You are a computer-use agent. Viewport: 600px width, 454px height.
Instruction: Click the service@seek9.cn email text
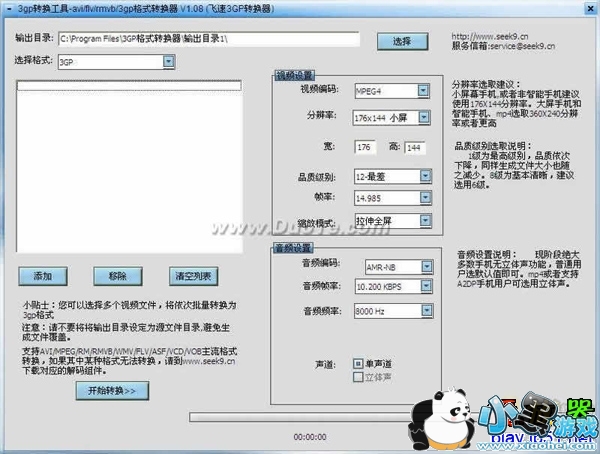523,46
